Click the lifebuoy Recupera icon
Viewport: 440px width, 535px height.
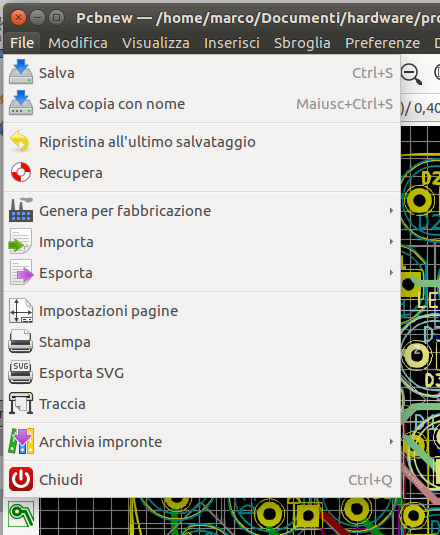[21, 172]
